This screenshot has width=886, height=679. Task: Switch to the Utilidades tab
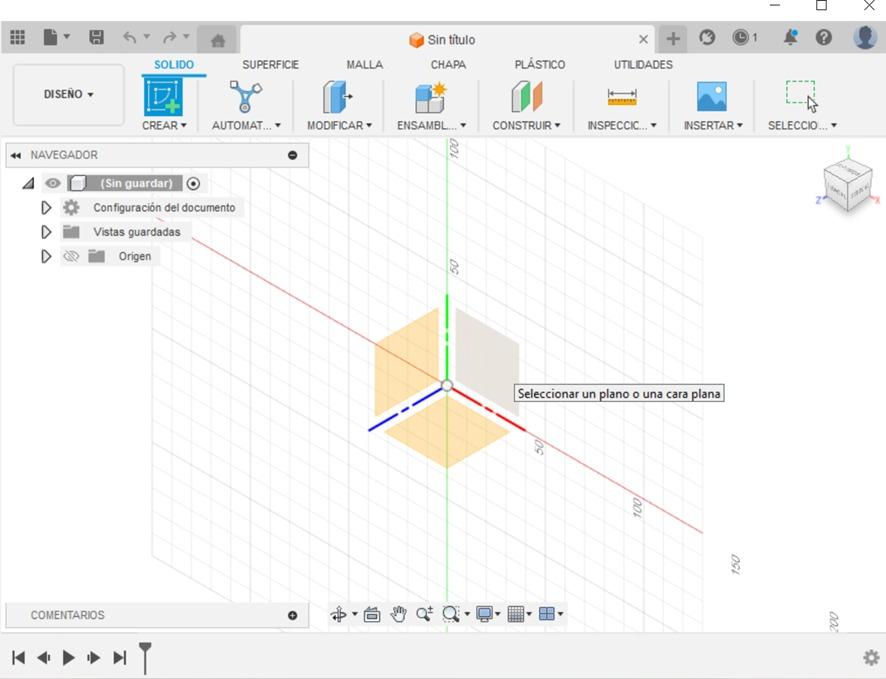[x=643, y=65]
